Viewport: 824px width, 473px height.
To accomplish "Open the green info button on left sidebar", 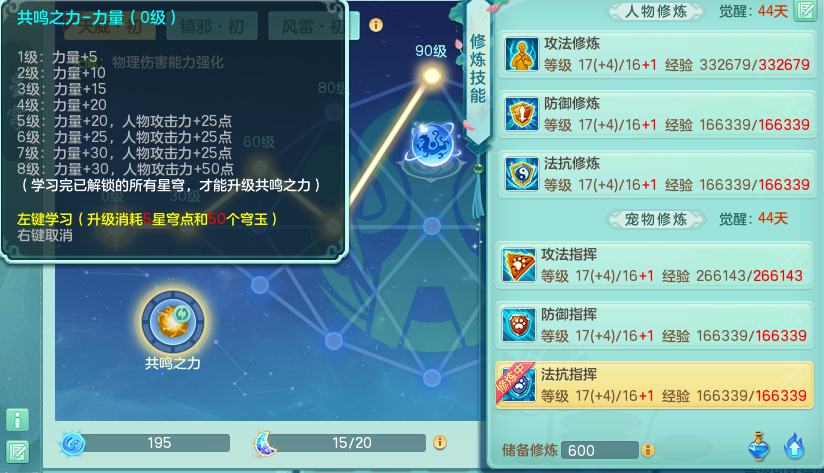I will (17, 420).
